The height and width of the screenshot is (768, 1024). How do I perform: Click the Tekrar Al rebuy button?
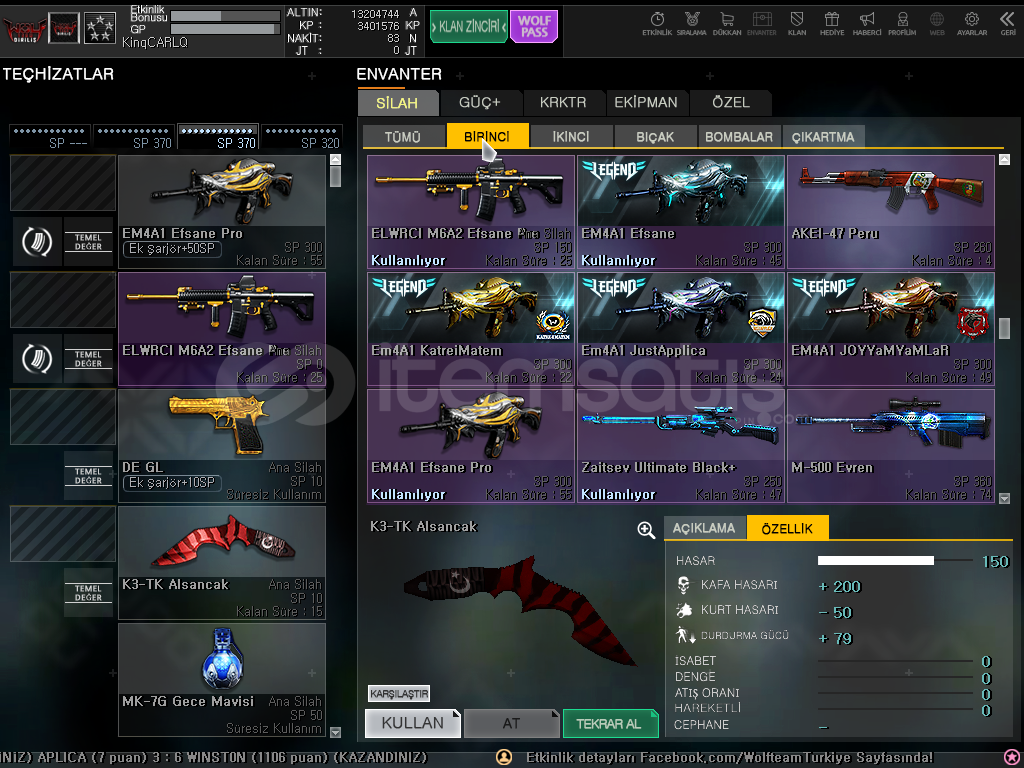pyautogui.click(x=610, y=723)
